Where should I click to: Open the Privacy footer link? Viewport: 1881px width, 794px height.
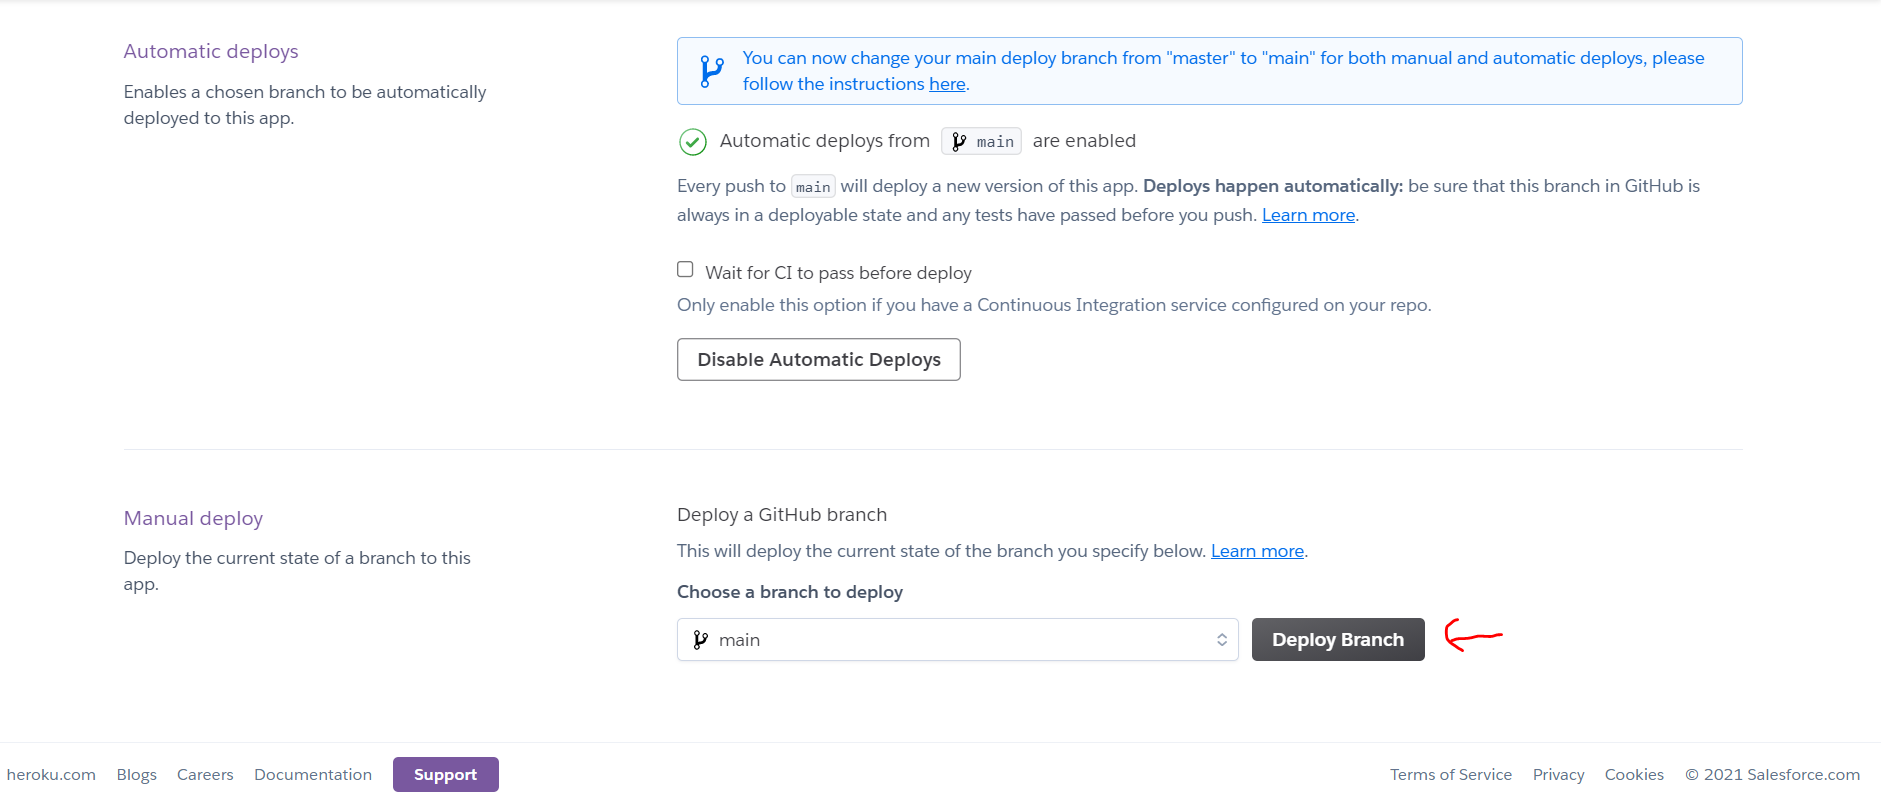pyautogui.click(x=1558, y=775)
